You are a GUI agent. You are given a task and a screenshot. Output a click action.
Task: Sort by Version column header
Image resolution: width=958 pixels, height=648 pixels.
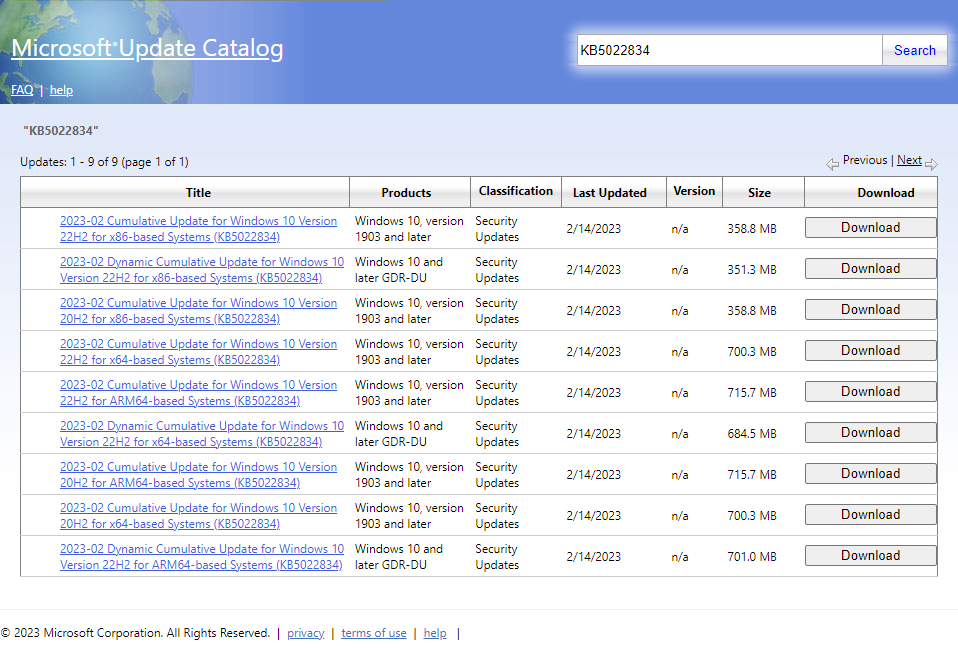(x=694, y=191)
